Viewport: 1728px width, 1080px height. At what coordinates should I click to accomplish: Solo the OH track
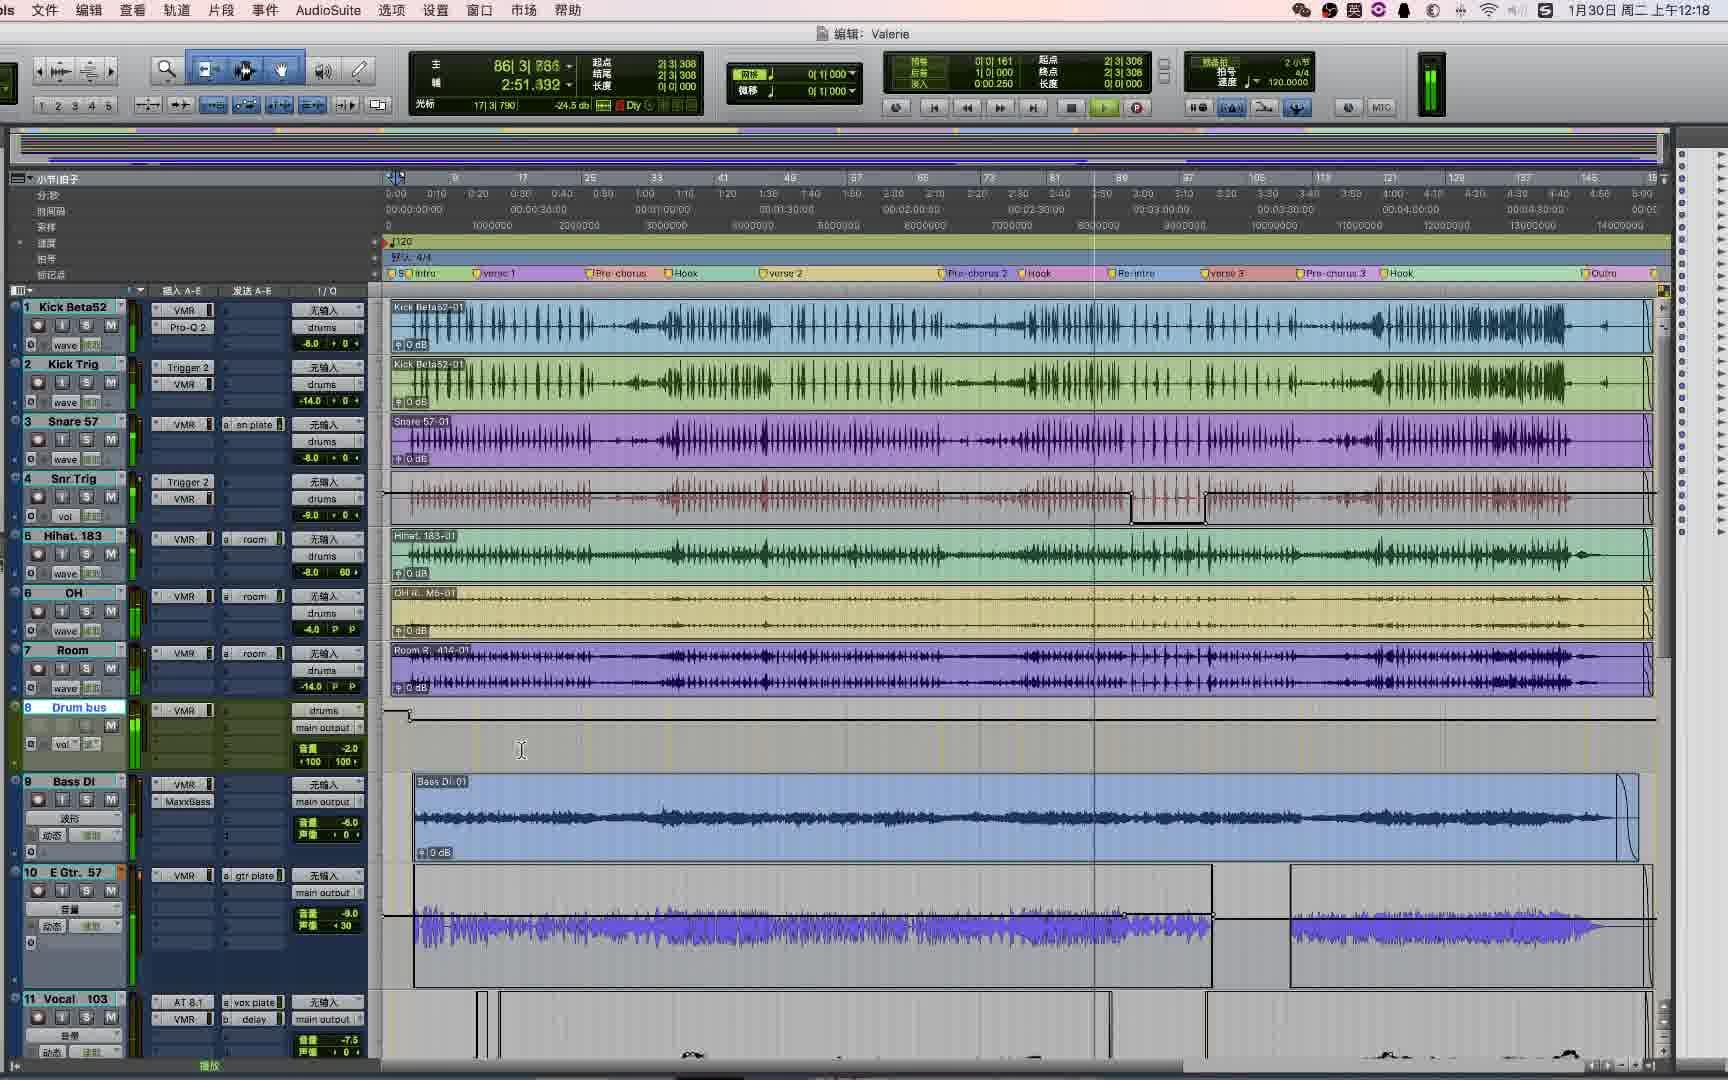click(x=86, y=611)
